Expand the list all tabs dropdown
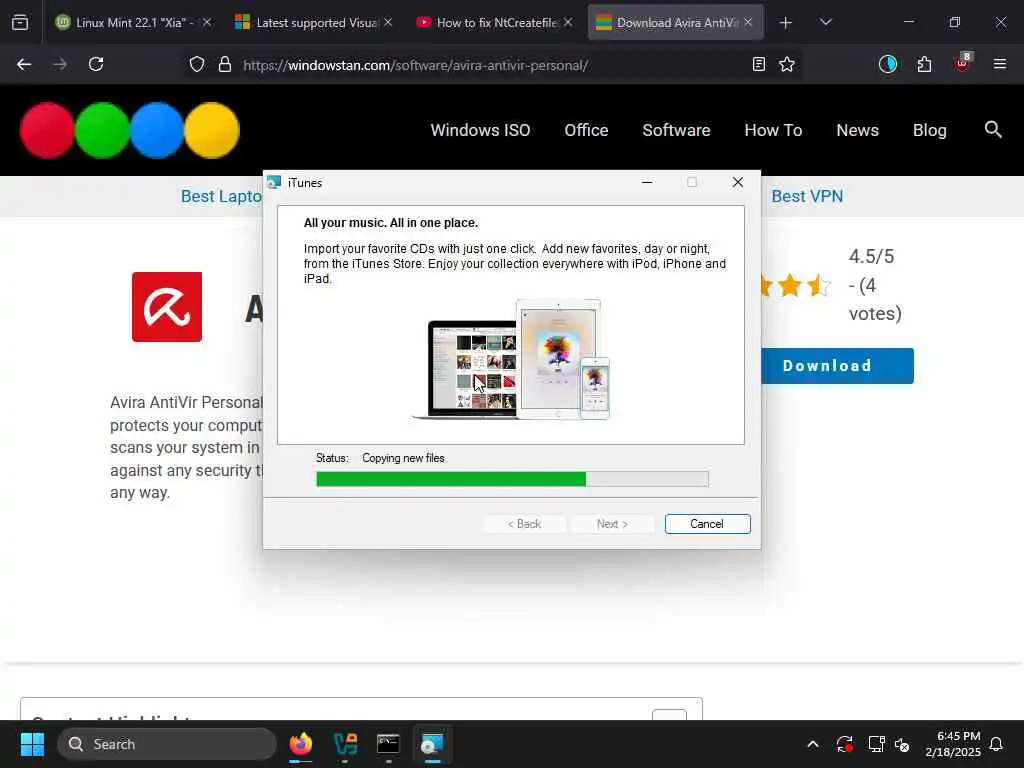The width and height of the screenshot is (1024, 768). [825, 22]
